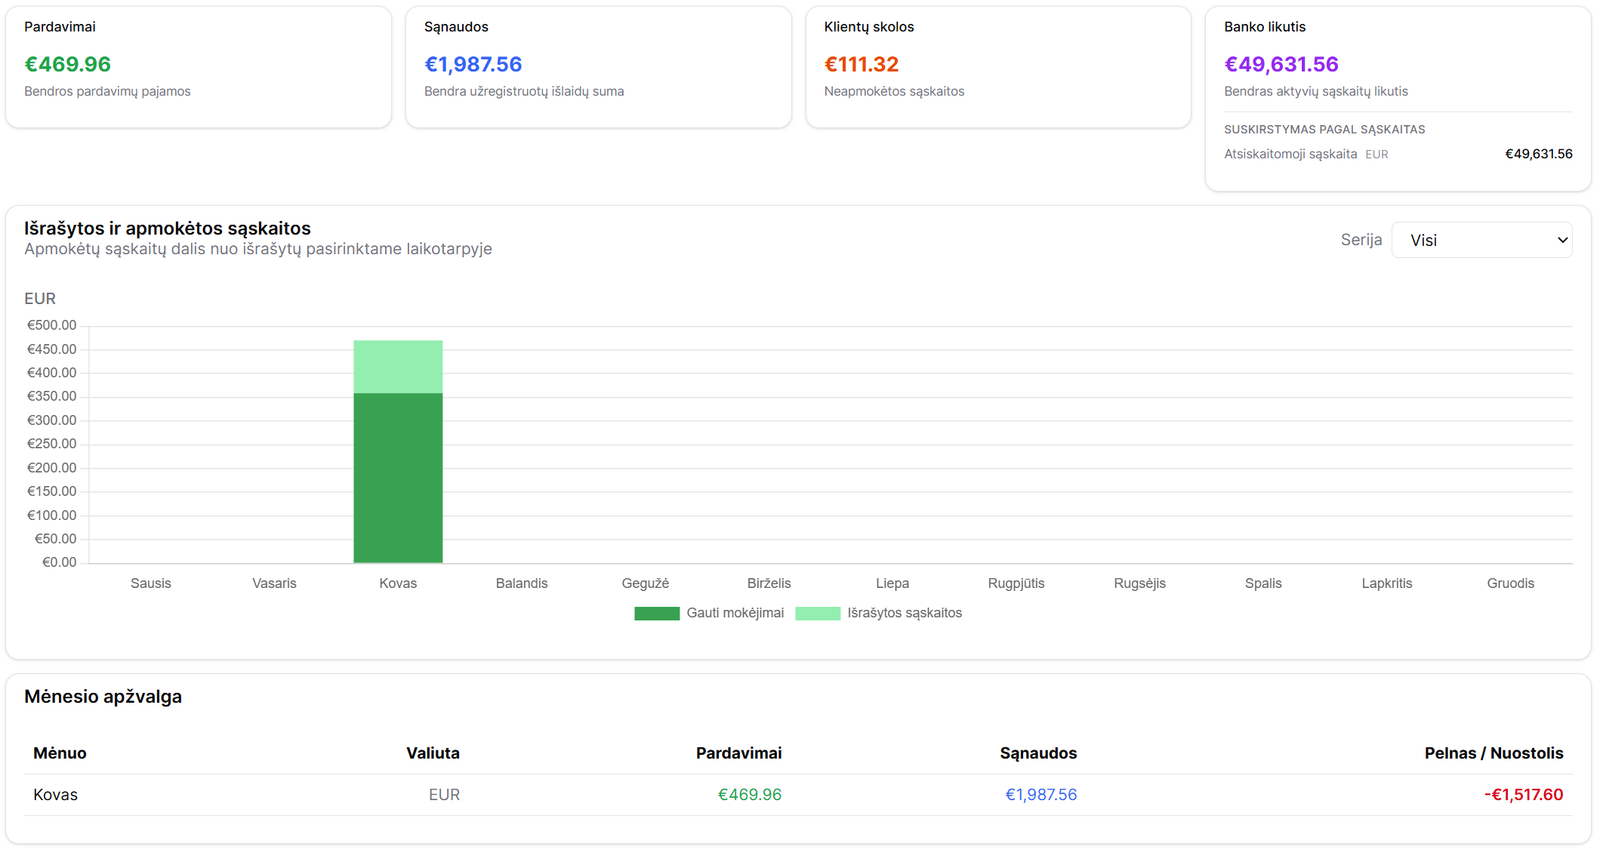
Task: Click the dark green Gauti mokėjimai legend swatch
Action: (657, 613)
